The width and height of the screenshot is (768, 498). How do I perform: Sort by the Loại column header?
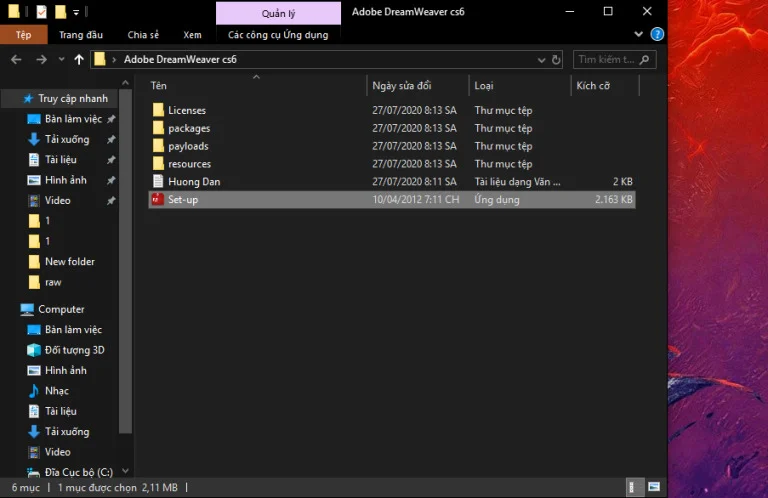click(484, 86)
